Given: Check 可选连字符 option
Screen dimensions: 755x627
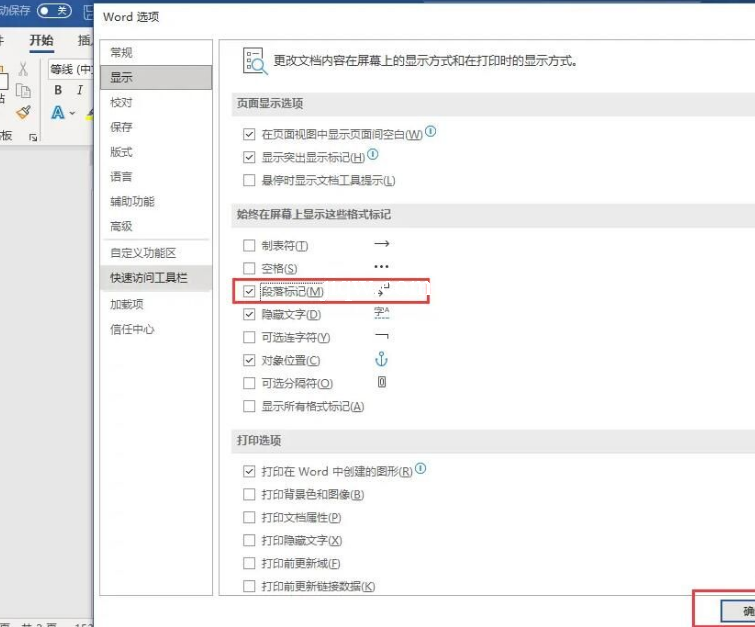Looking at the screenshot, I should coord(249,337).
